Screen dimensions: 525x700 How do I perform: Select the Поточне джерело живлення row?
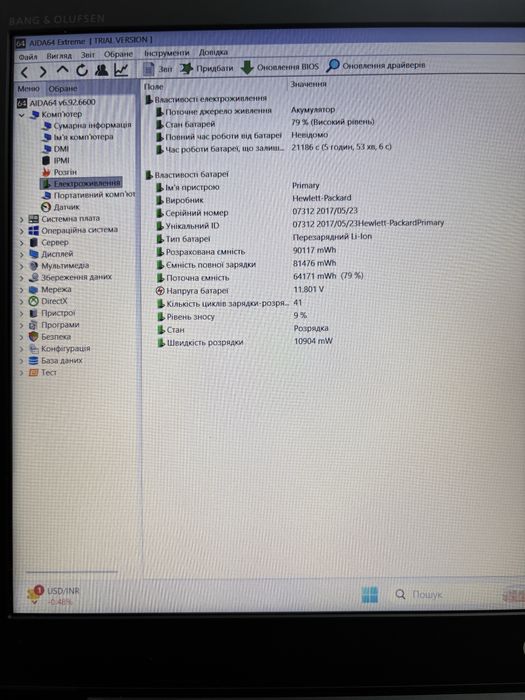click(246, 111)
